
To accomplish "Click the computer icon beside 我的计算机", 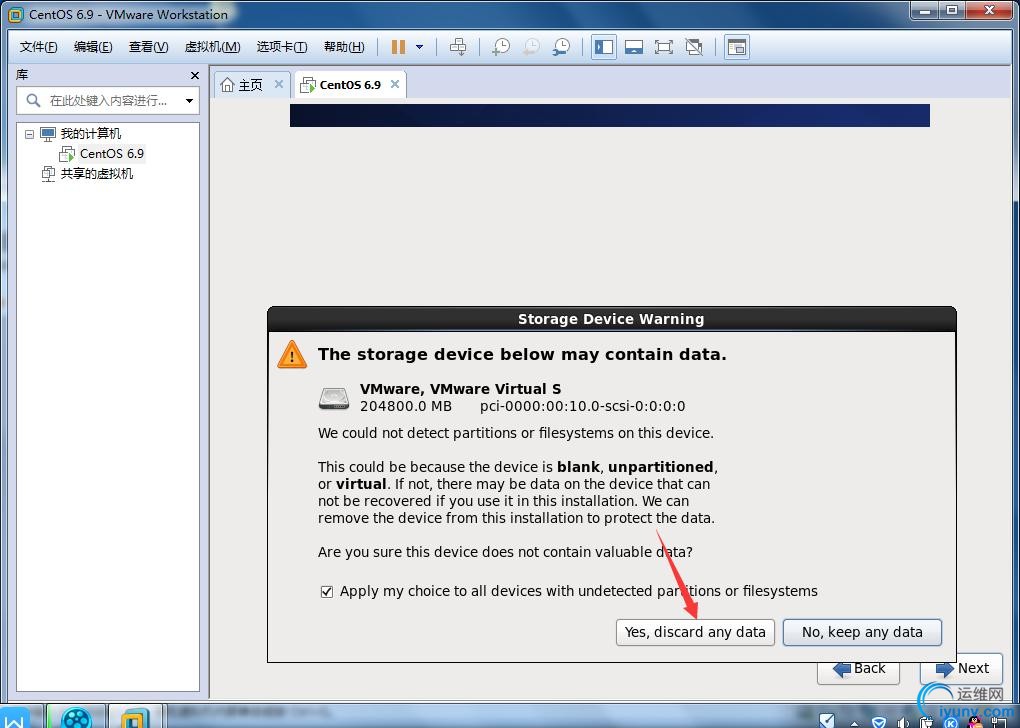I will (48, 134).
